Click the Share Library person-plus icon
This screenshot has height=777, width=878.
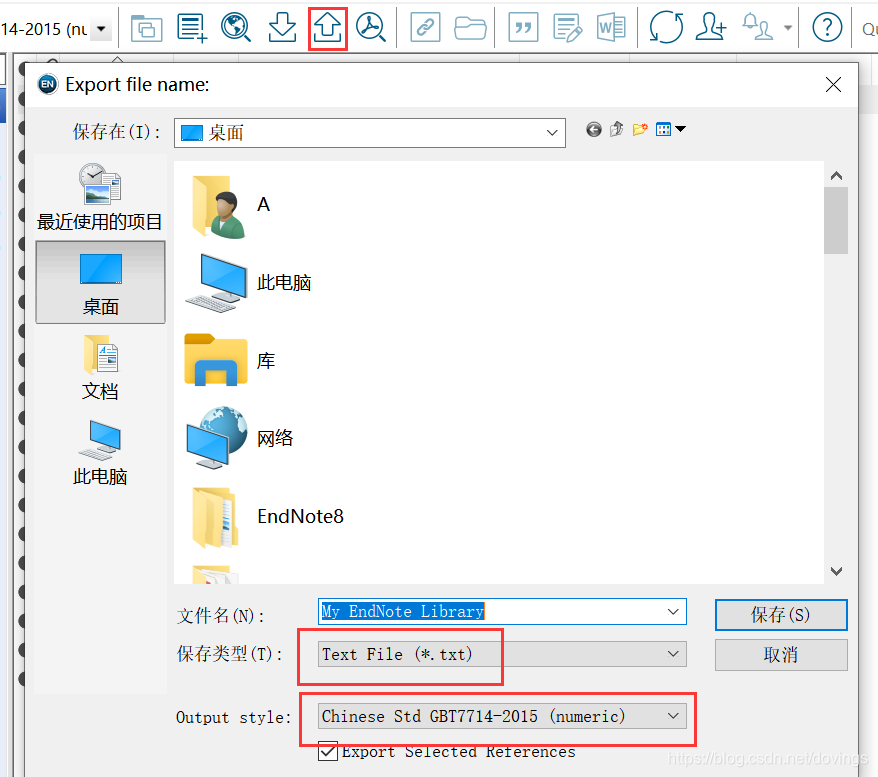coord(711,27)
